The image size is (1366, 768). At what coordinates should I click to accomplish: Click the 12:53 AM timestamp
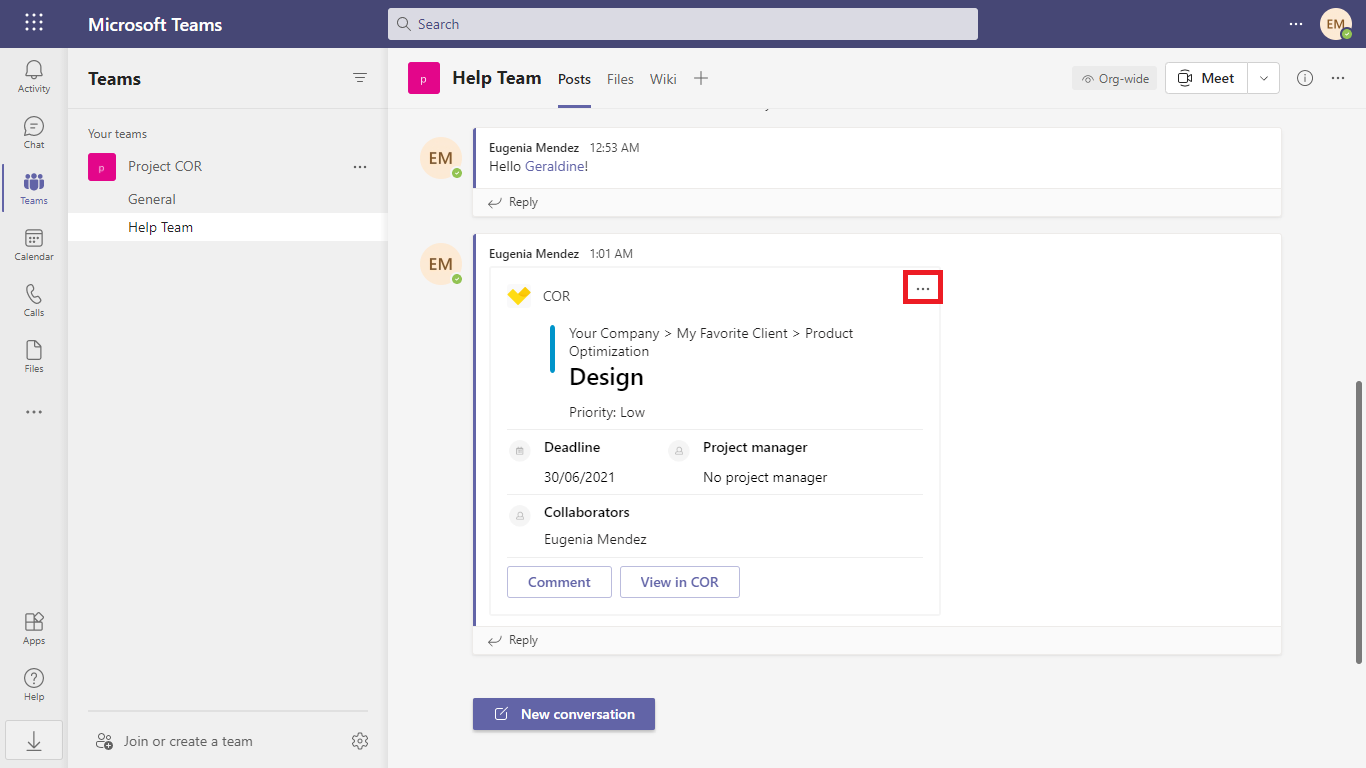(614, 148)
